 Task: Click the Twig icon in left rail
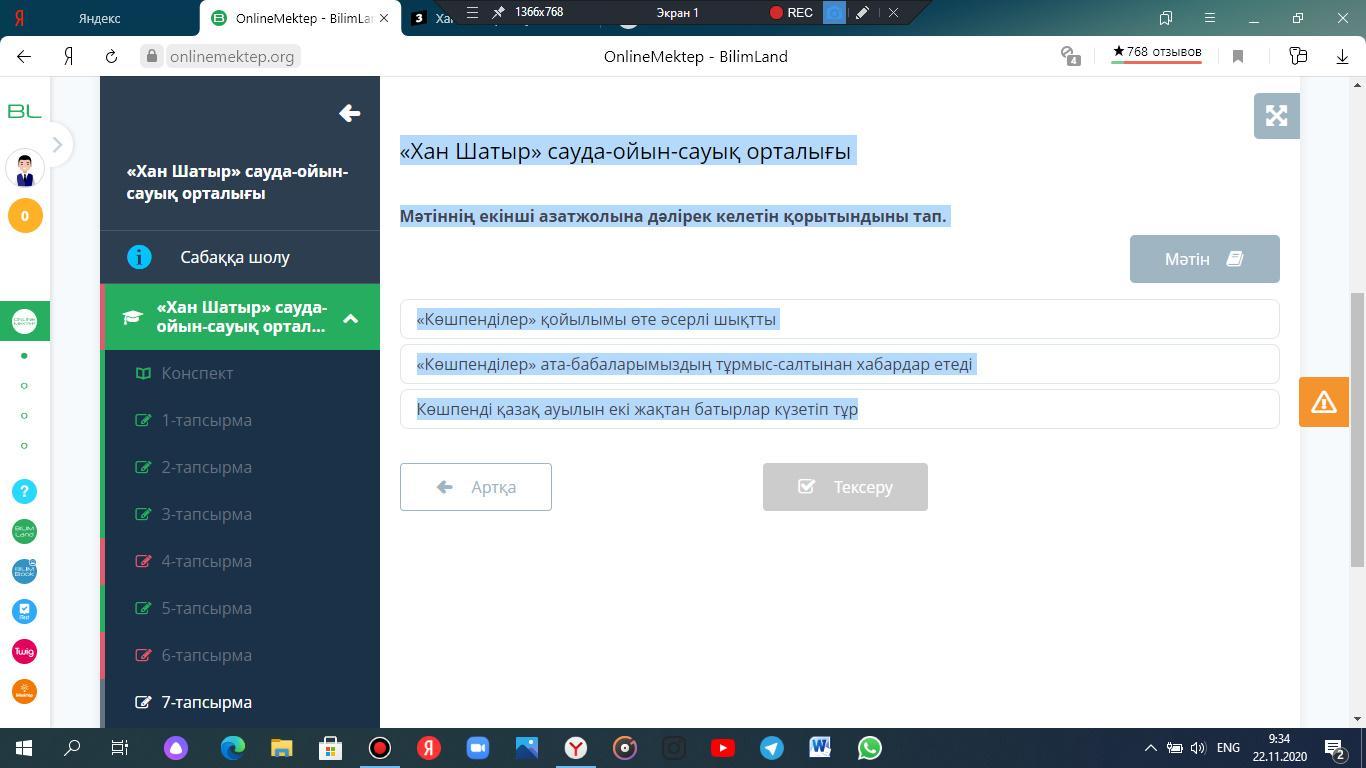point(25,651)
